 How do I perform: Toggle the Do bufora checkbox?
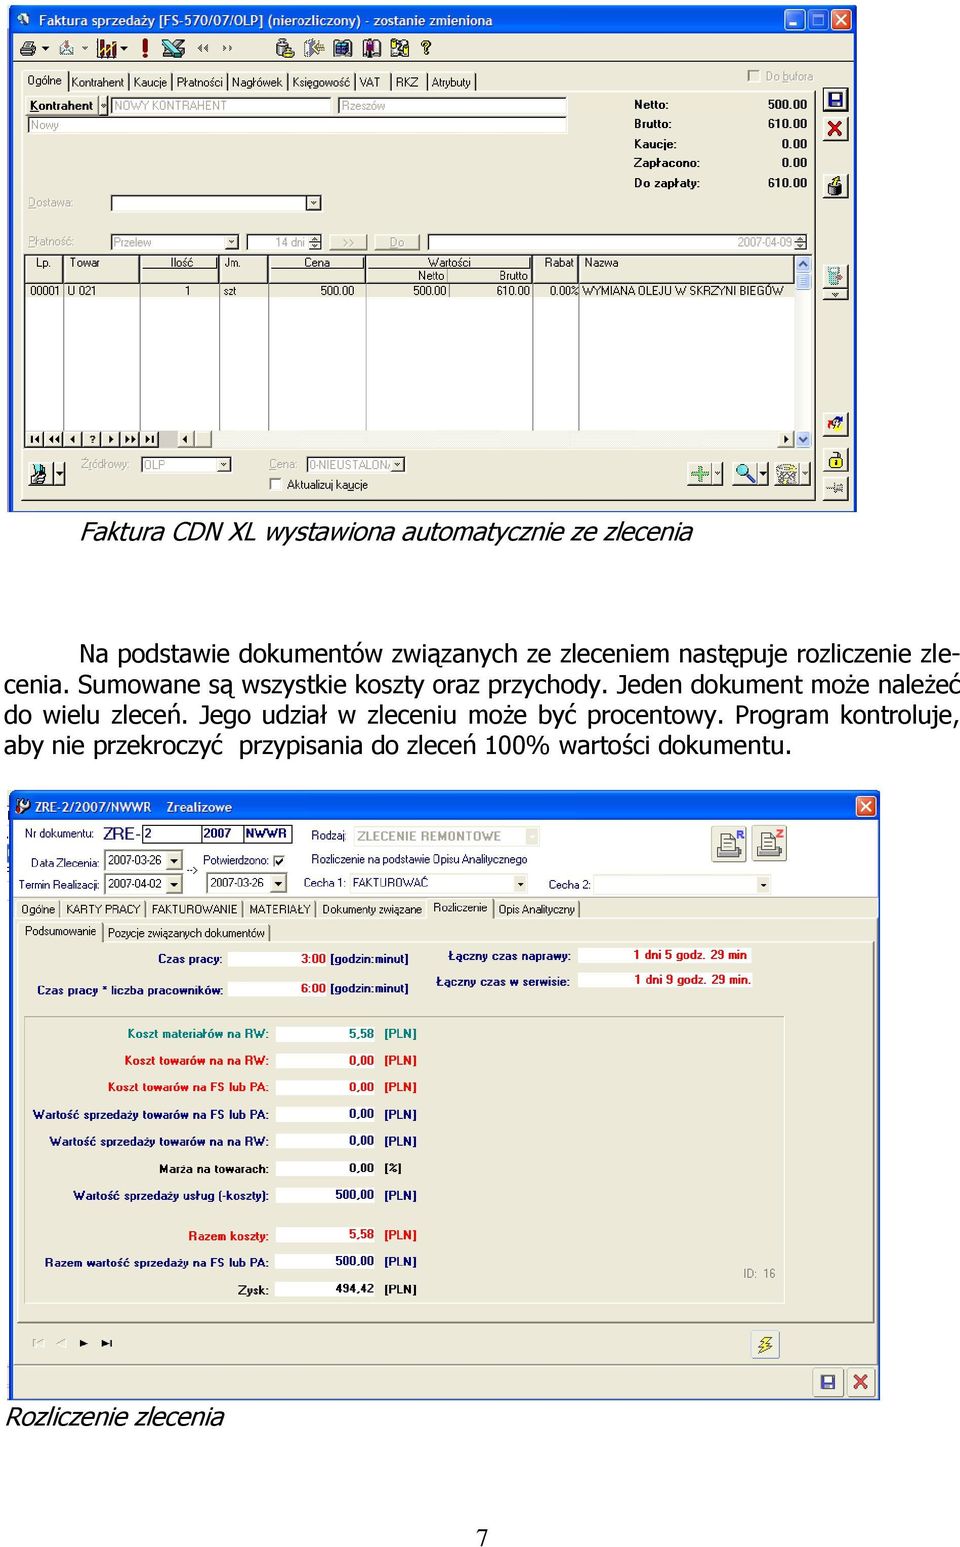(754, 76)
